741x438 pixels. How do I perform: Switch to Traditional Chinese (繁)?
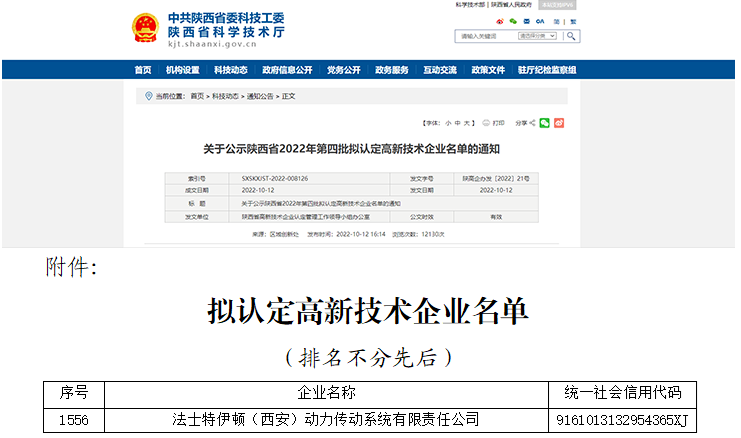pos(573,21)
